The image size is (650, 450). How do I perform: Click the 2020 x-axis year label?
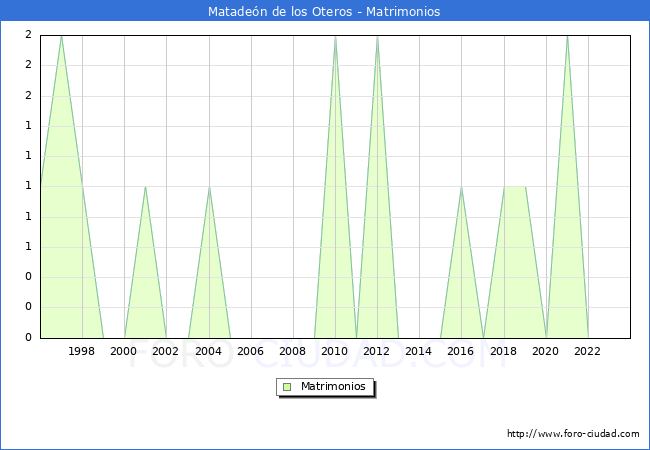(545, 351)
